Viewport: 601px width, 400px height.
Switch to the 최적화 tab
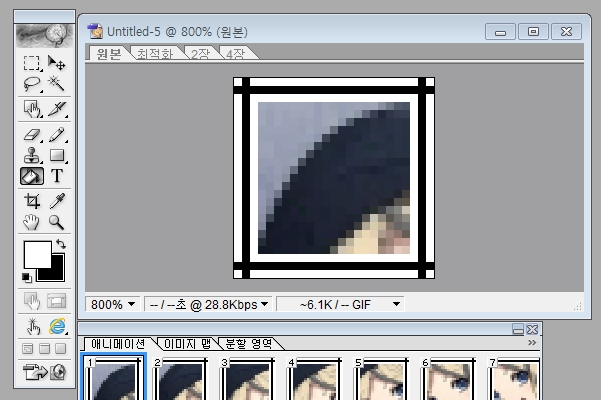[x=155, y=54]
